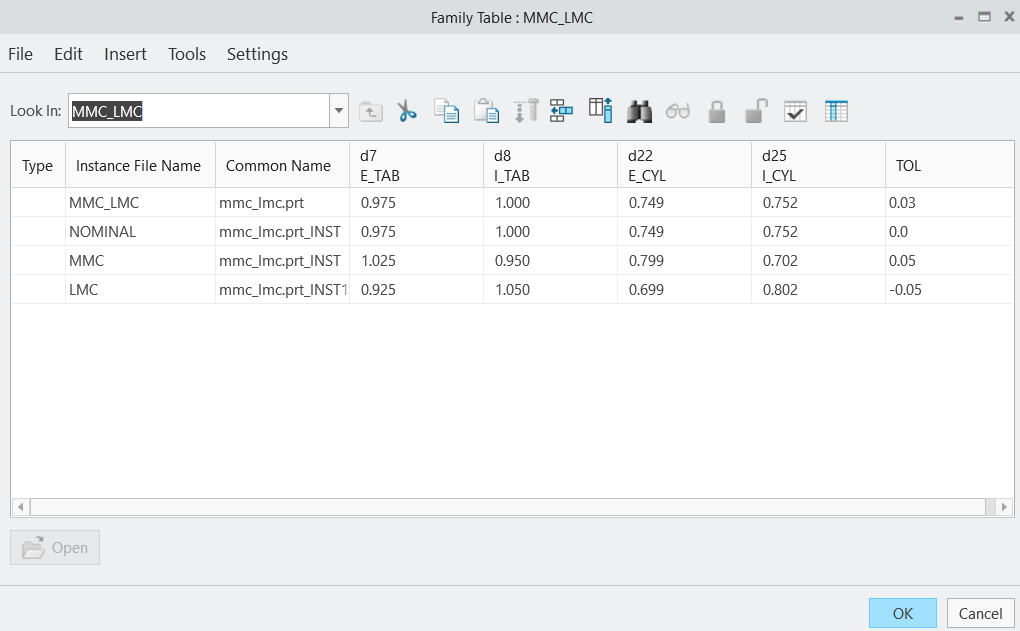Open the Add/delete table columns tool
This screenshot has height=631, width=1020.
(600, 110)
